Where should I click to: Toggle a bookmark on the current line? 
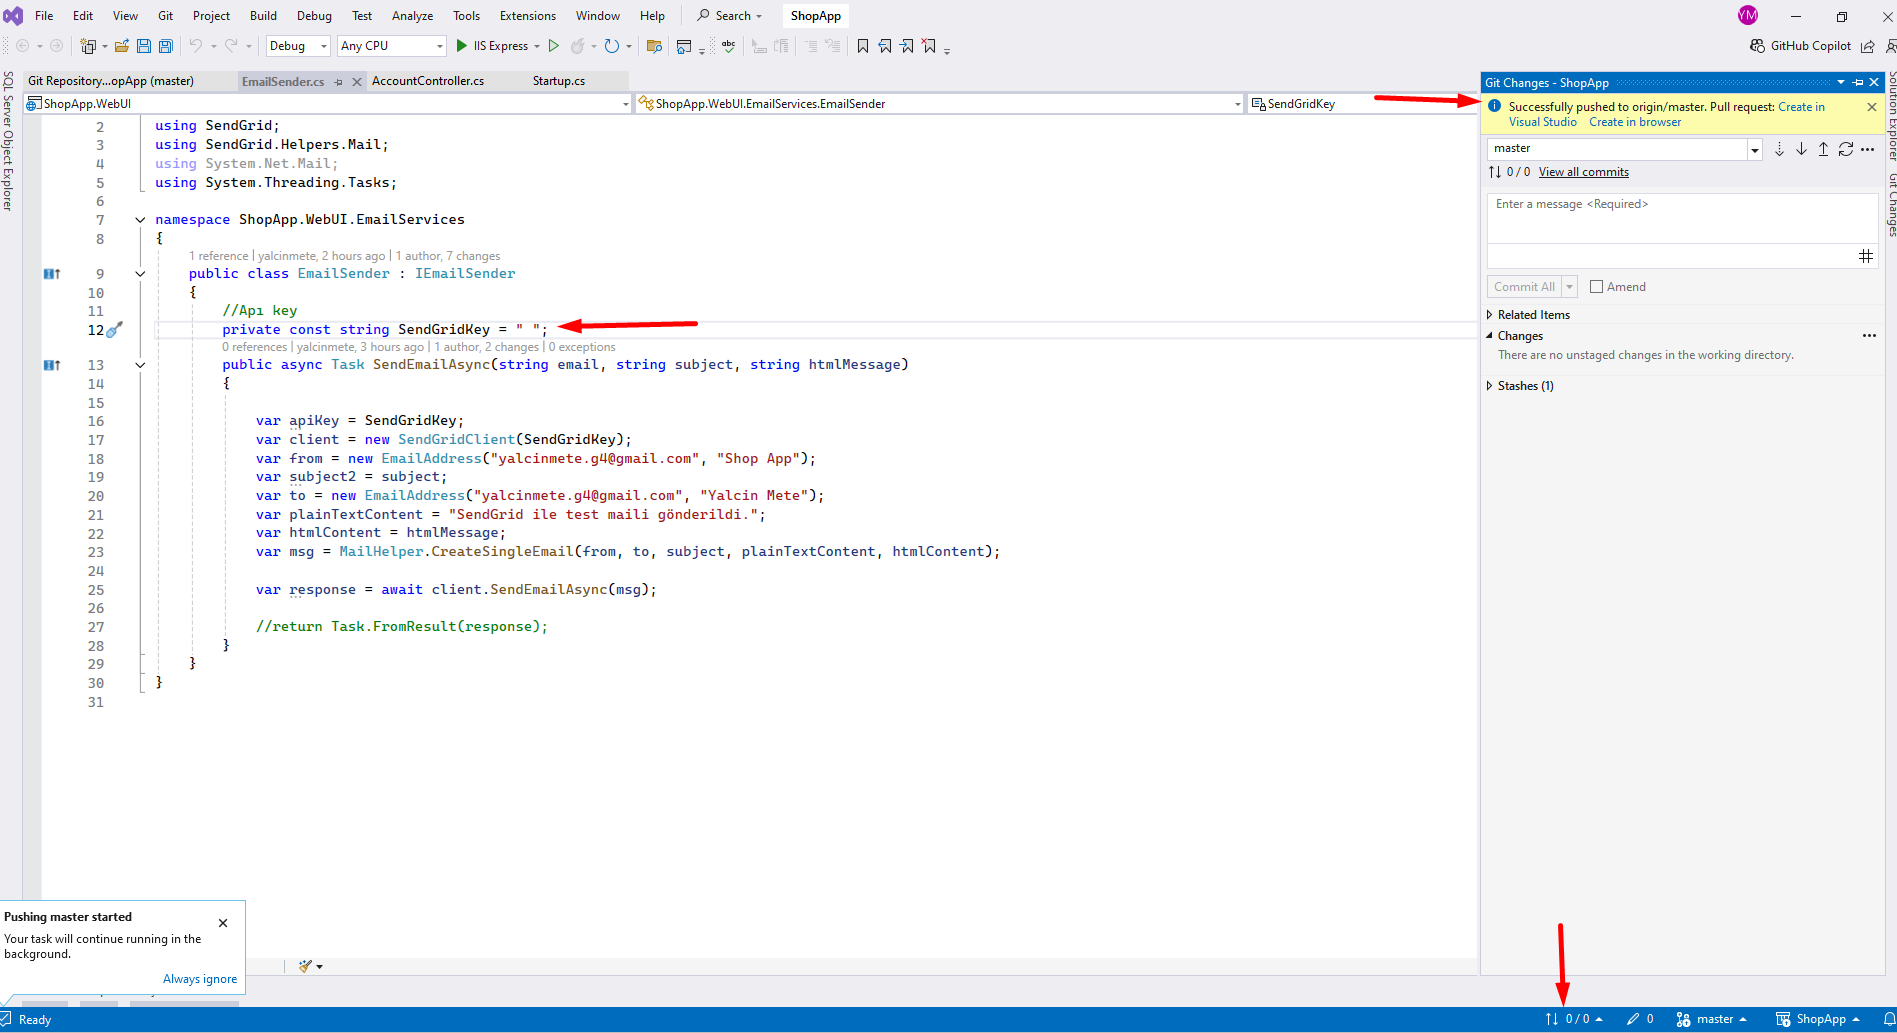tap(863, 46)
